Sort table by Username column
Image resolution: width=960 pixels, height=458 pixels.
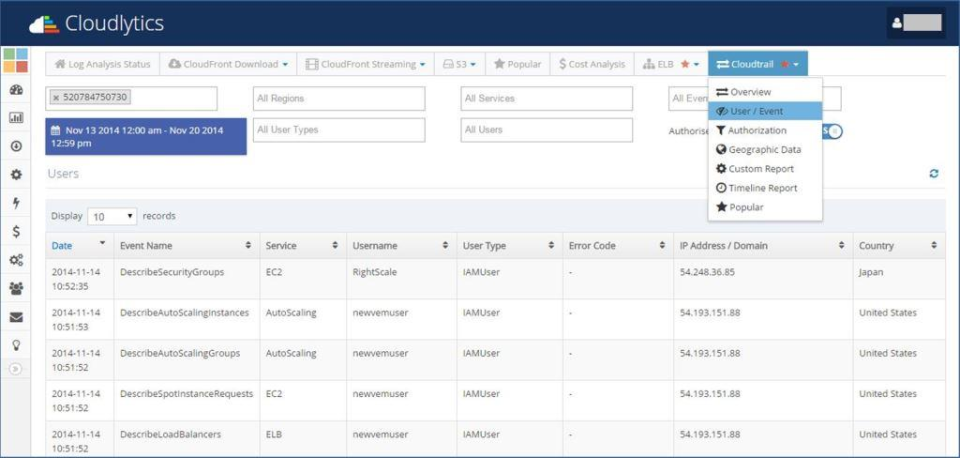pos(401,246)
